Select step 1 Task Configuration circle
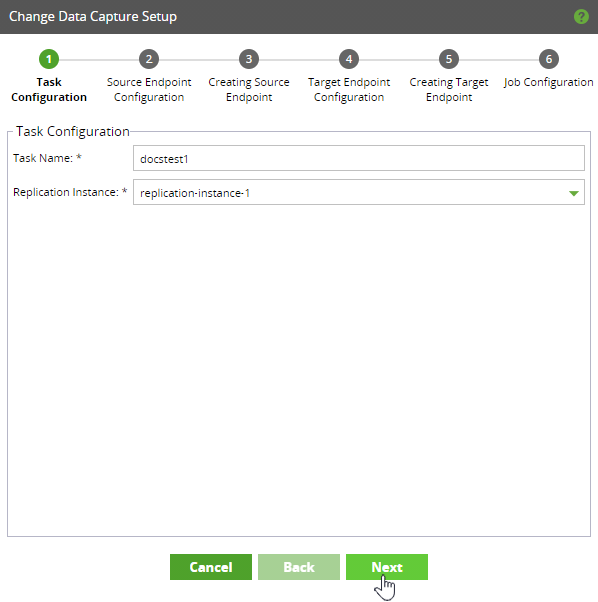Viewport: 598px width, 602px height. (49, 59)
